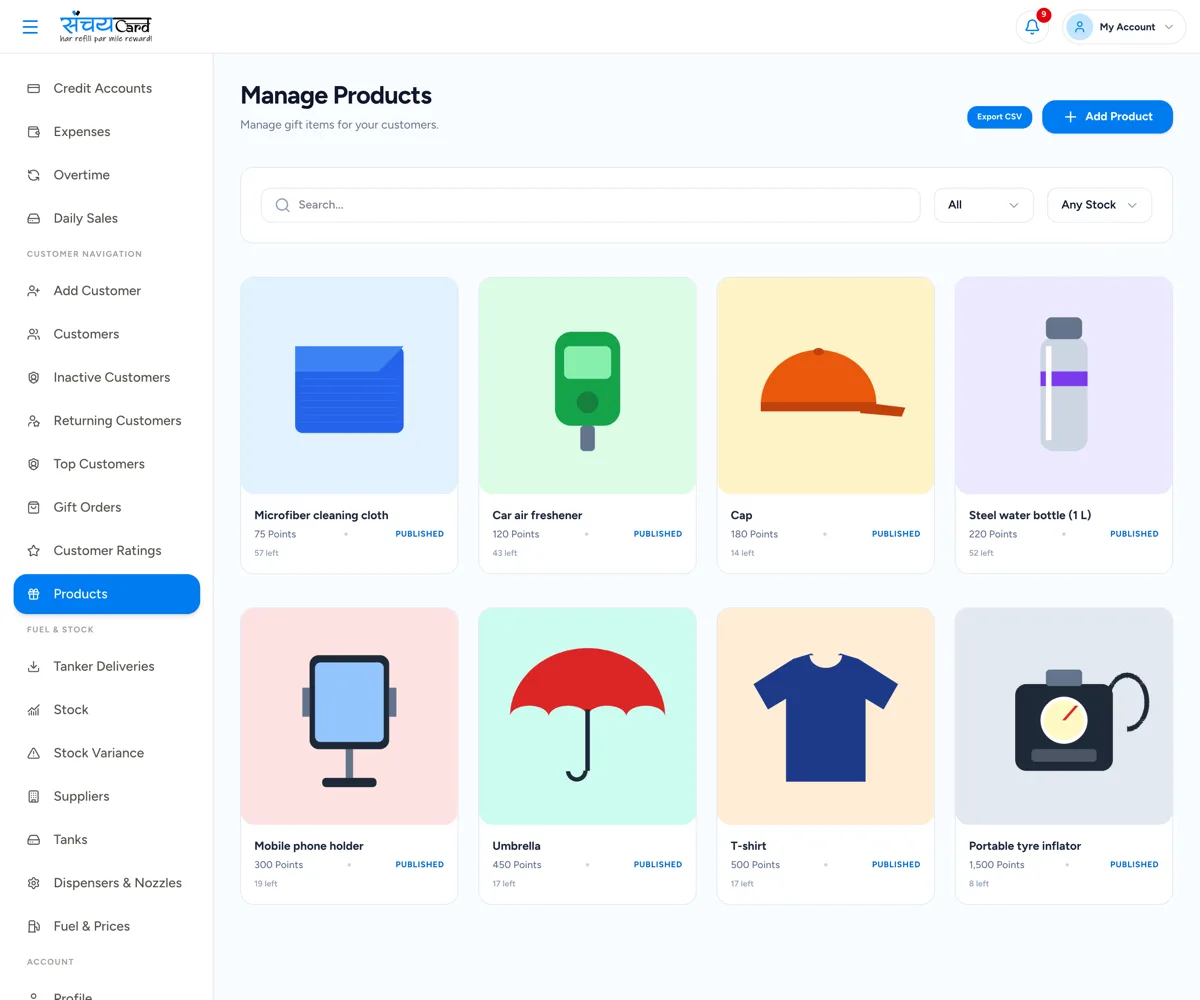
Task: Click the Fuel & Prices pump icon
Action: click(x=33, y=926)
